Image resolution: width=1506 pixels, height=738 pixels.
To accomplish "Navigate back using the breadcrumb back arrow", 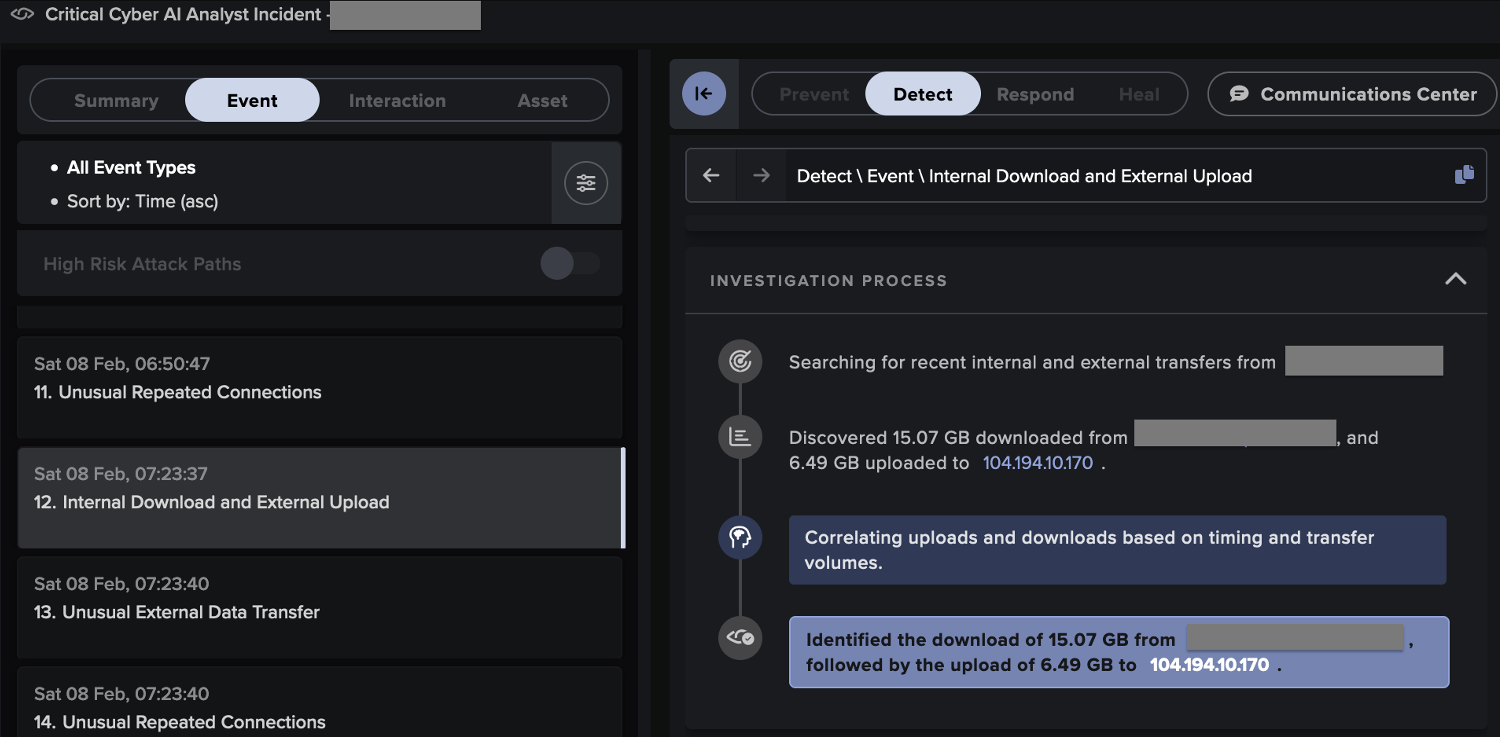I will point(711,175).
